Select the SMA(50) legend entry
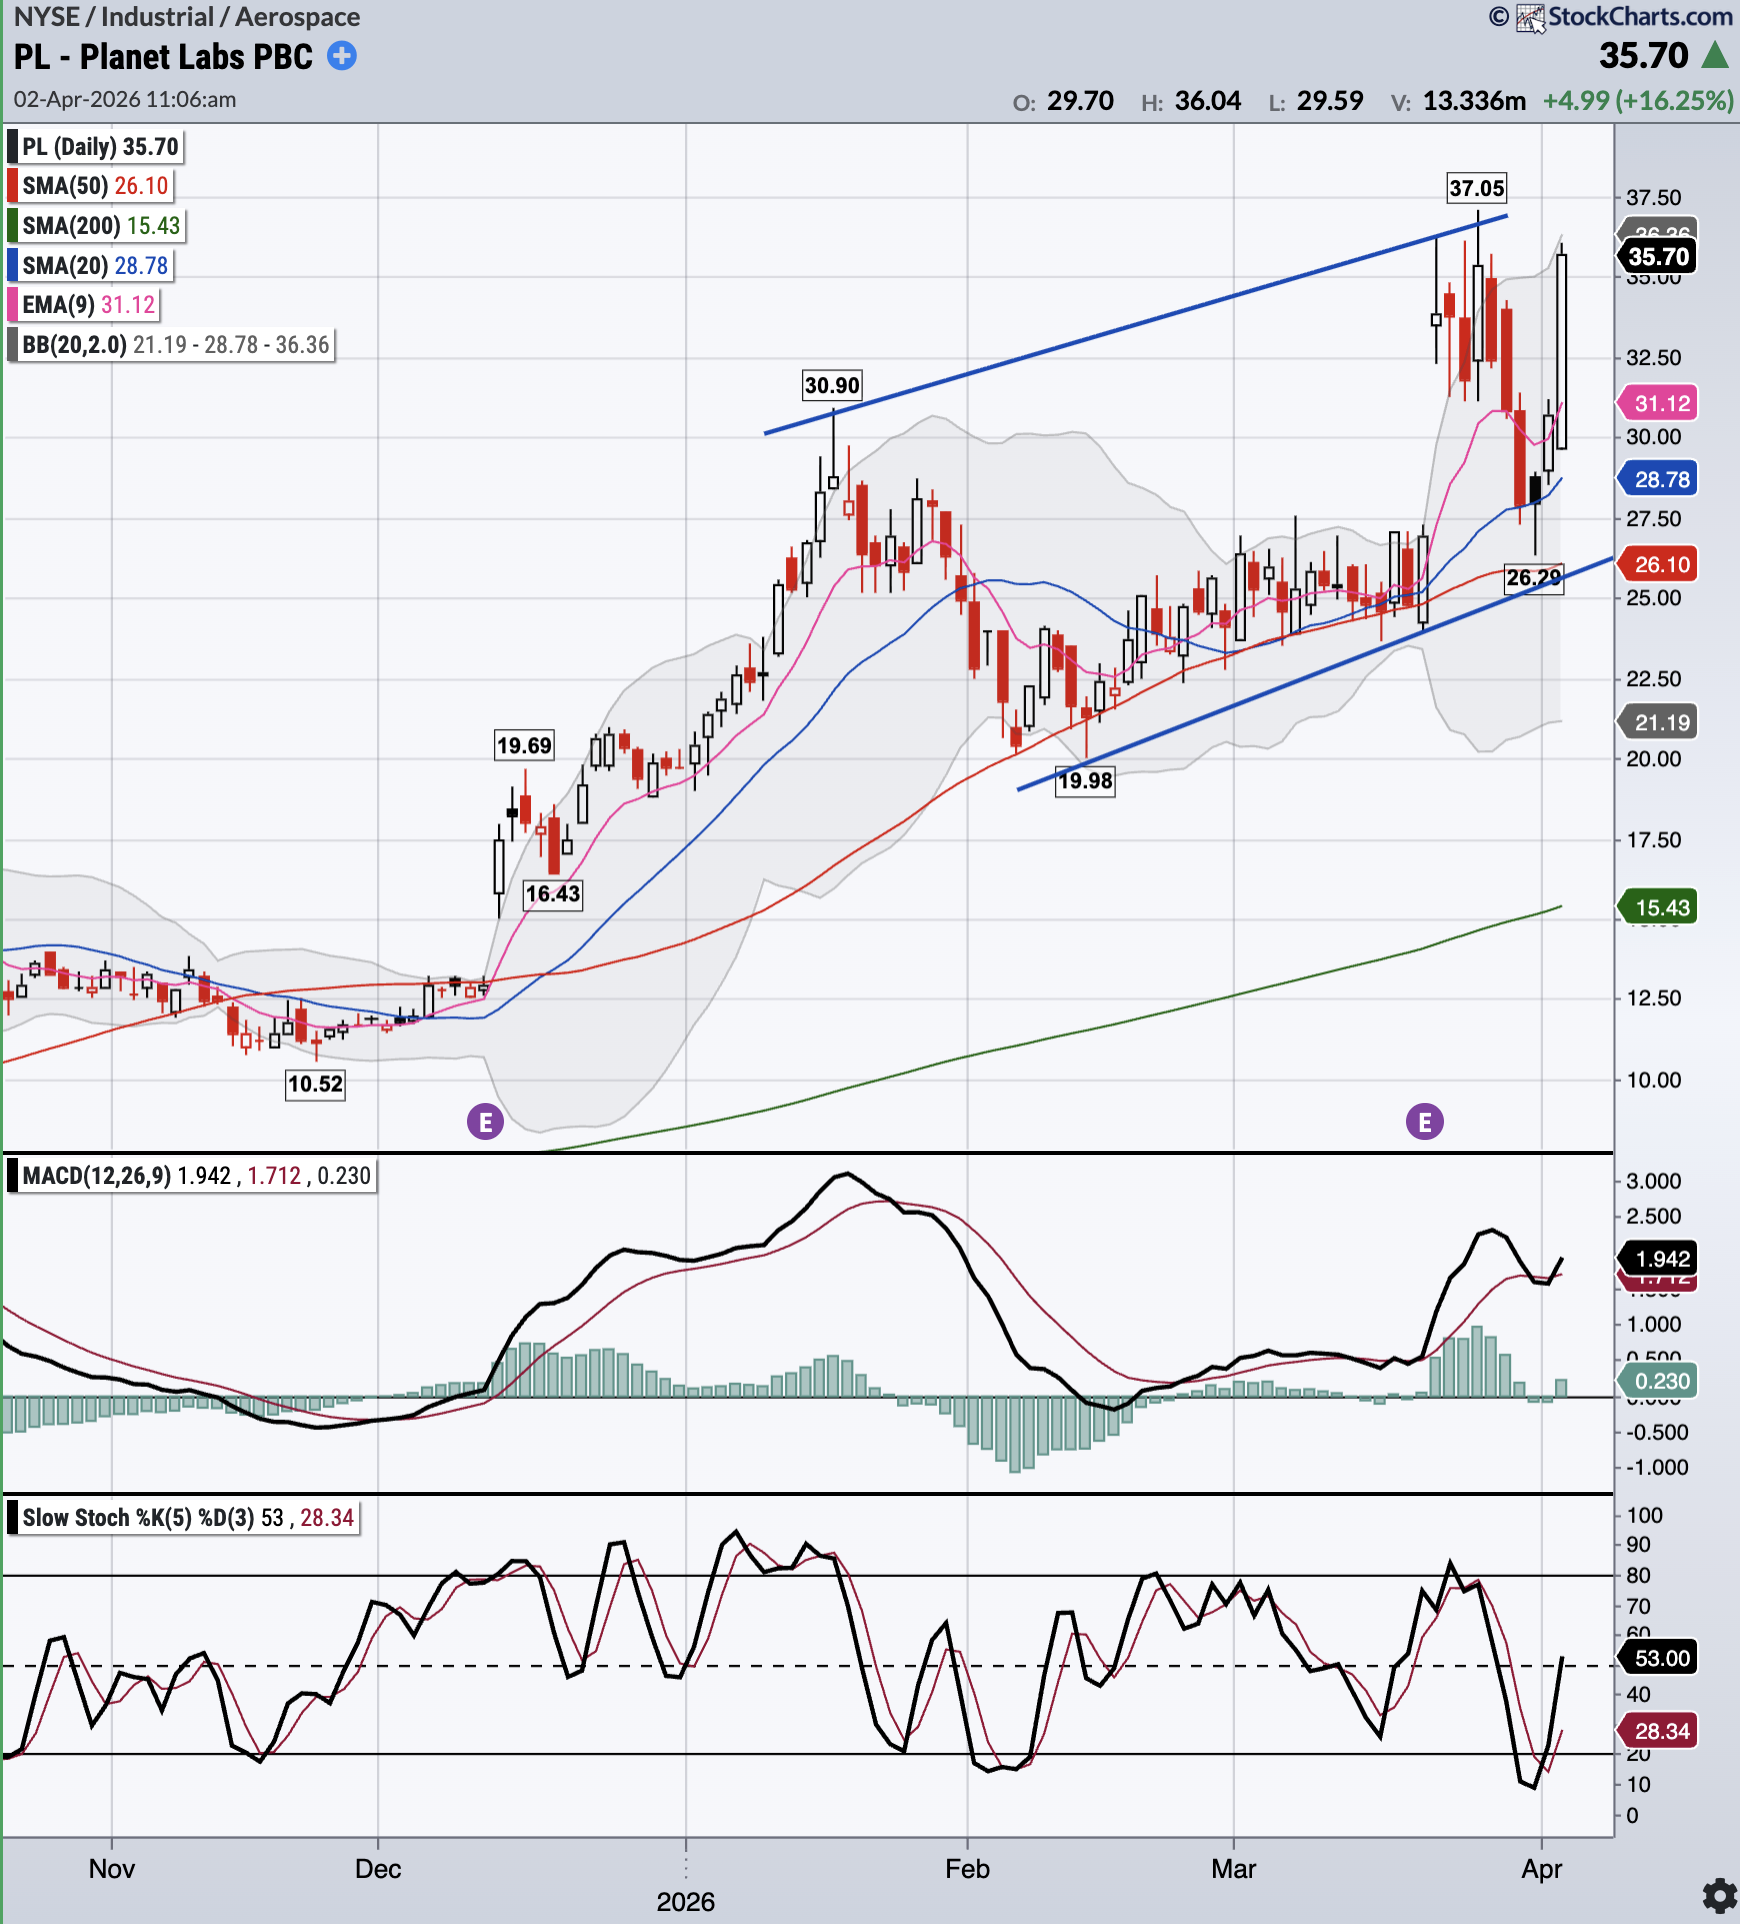Viewport: 1740px width, 1924px height. [94, 186]
